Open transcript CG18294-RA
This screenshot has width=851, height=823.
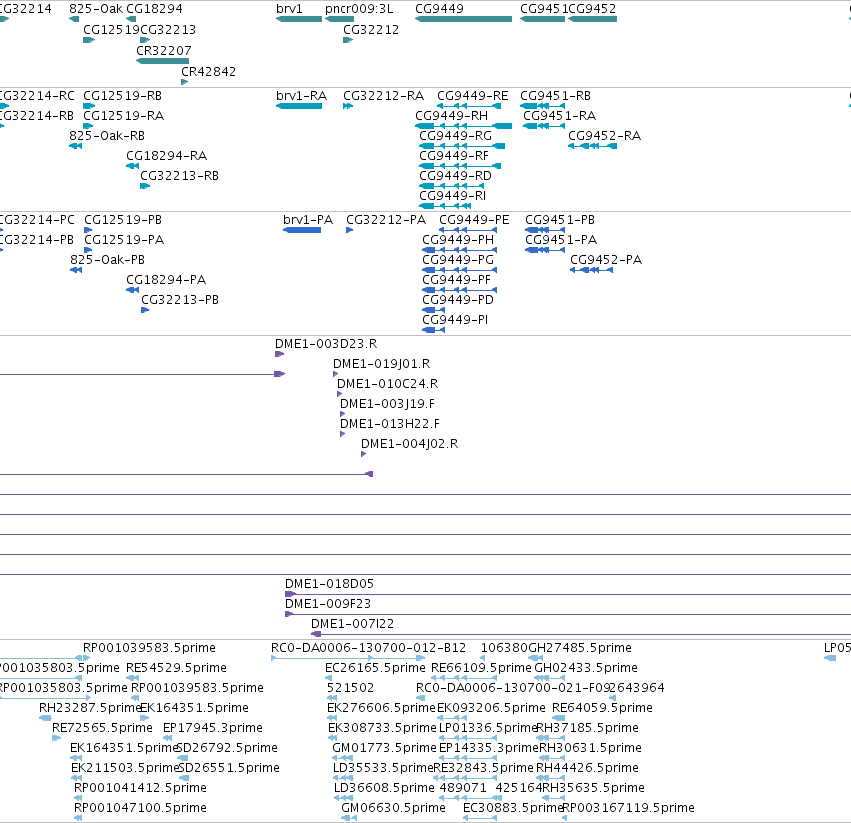[132, 166]
